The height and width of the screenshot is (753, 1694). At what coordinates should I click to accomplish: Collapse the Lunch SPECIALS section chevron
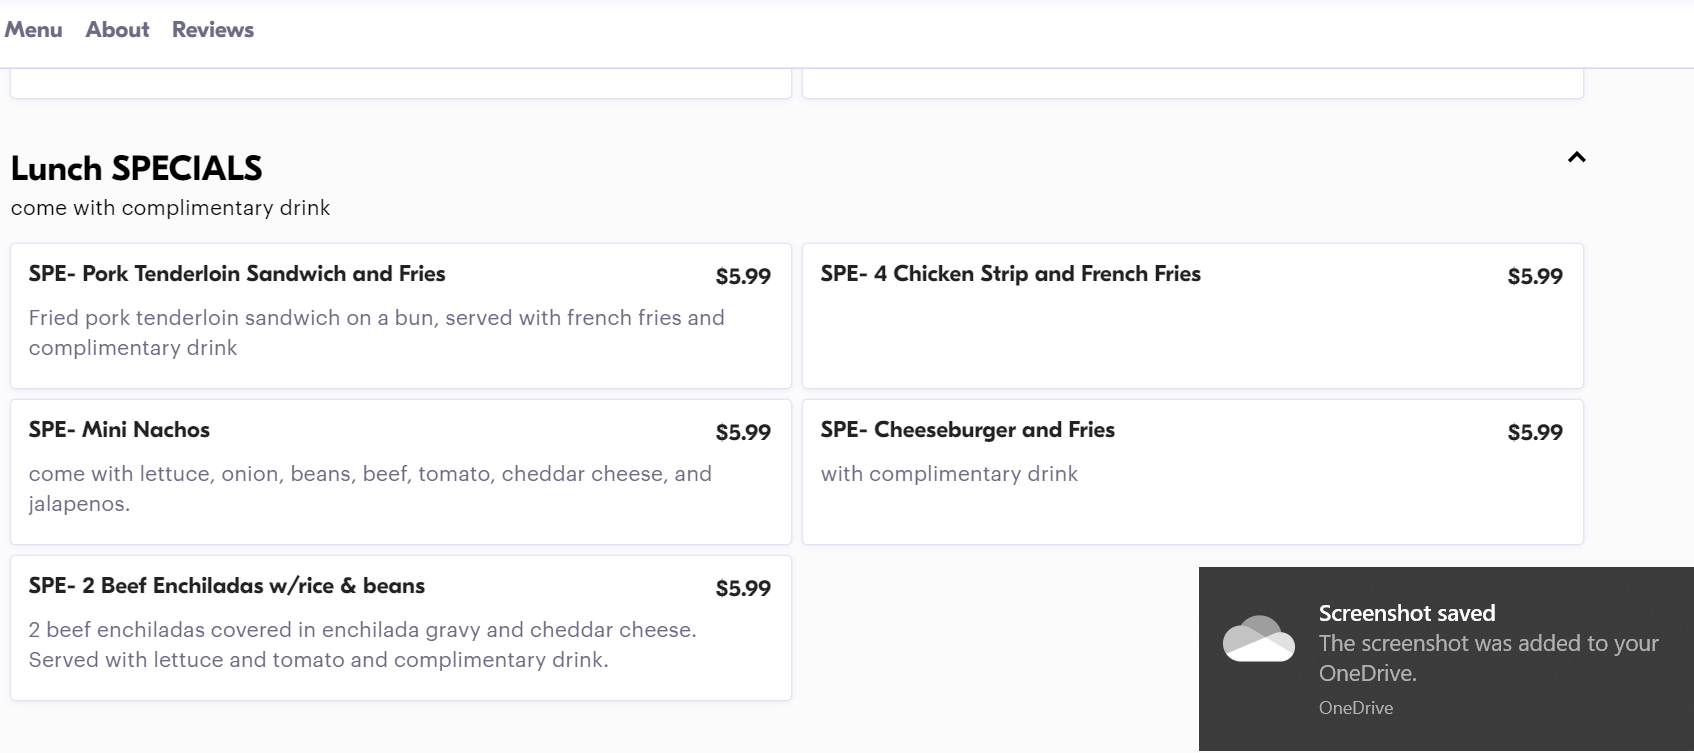click(1576, 157)
